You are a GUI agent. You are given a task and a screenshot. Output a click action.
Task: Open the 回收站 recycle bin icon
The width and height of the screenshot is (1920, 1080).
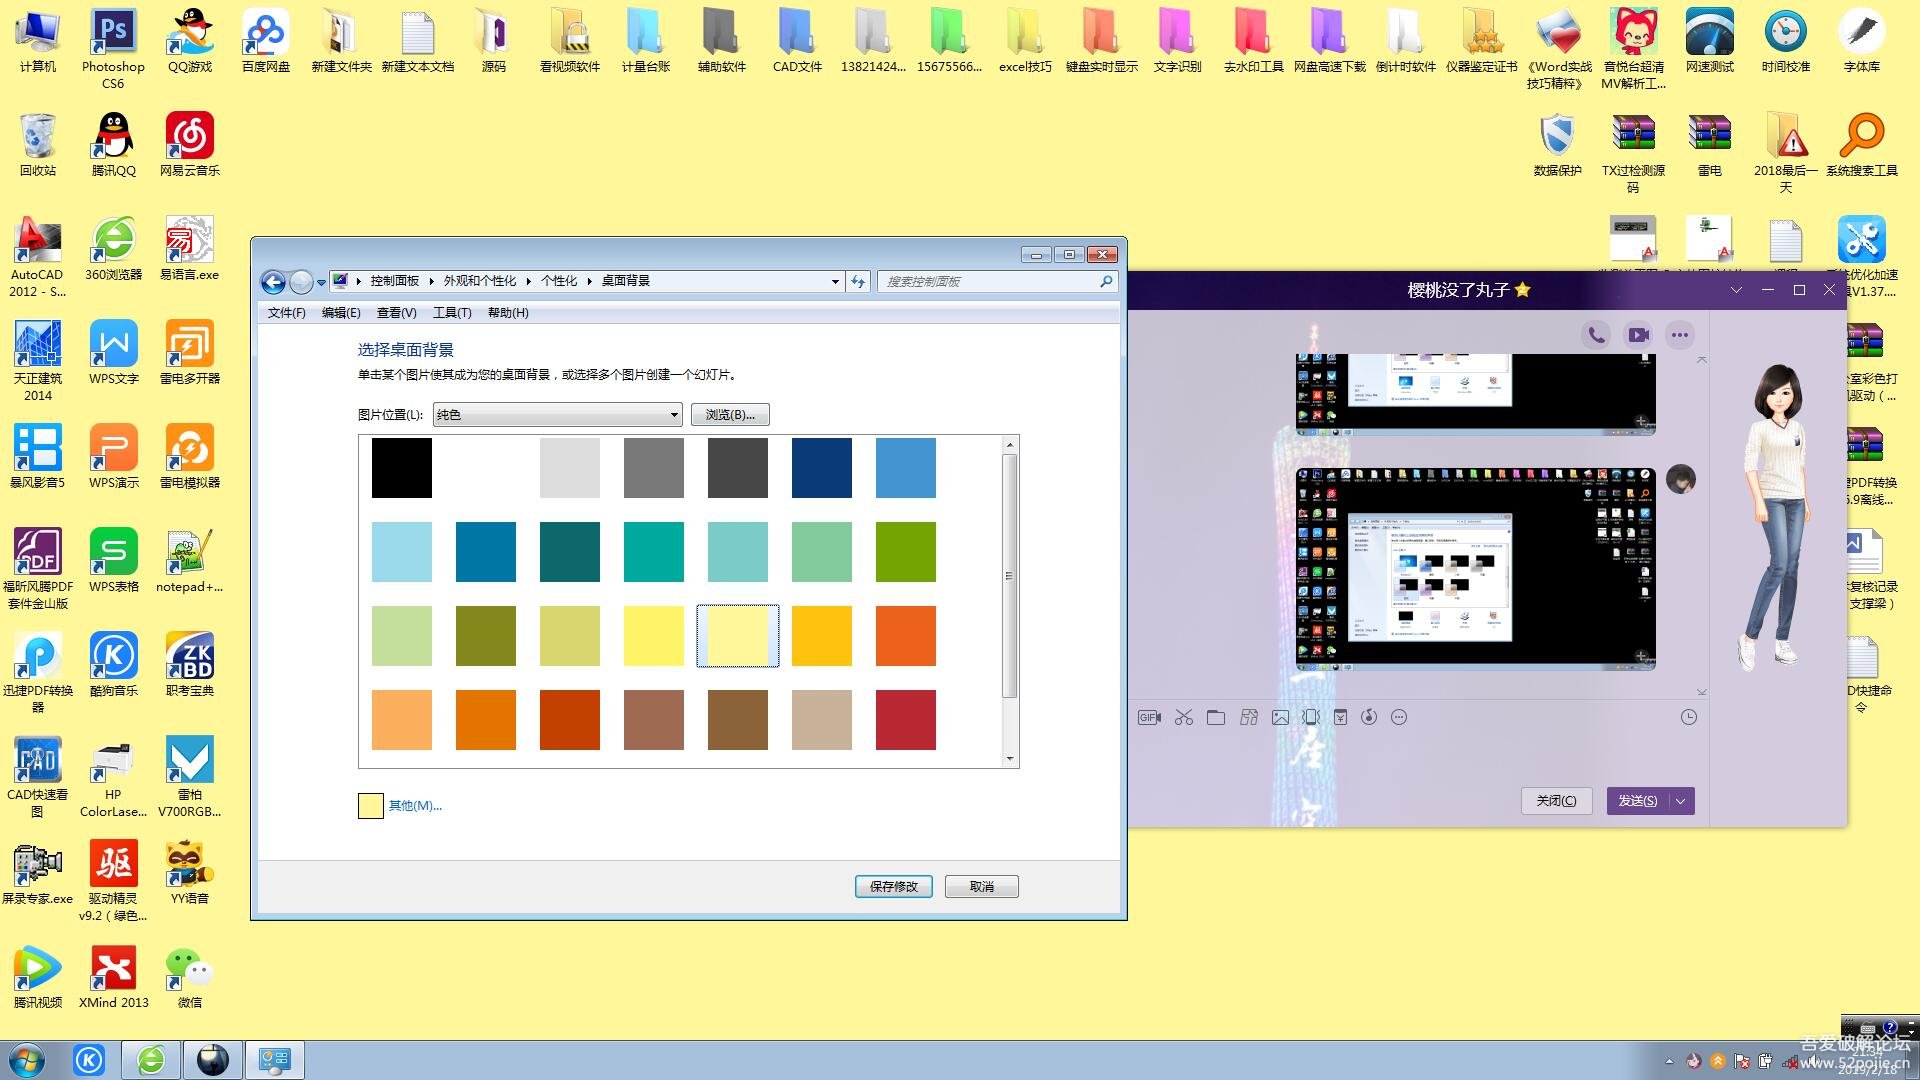point(37,144)
